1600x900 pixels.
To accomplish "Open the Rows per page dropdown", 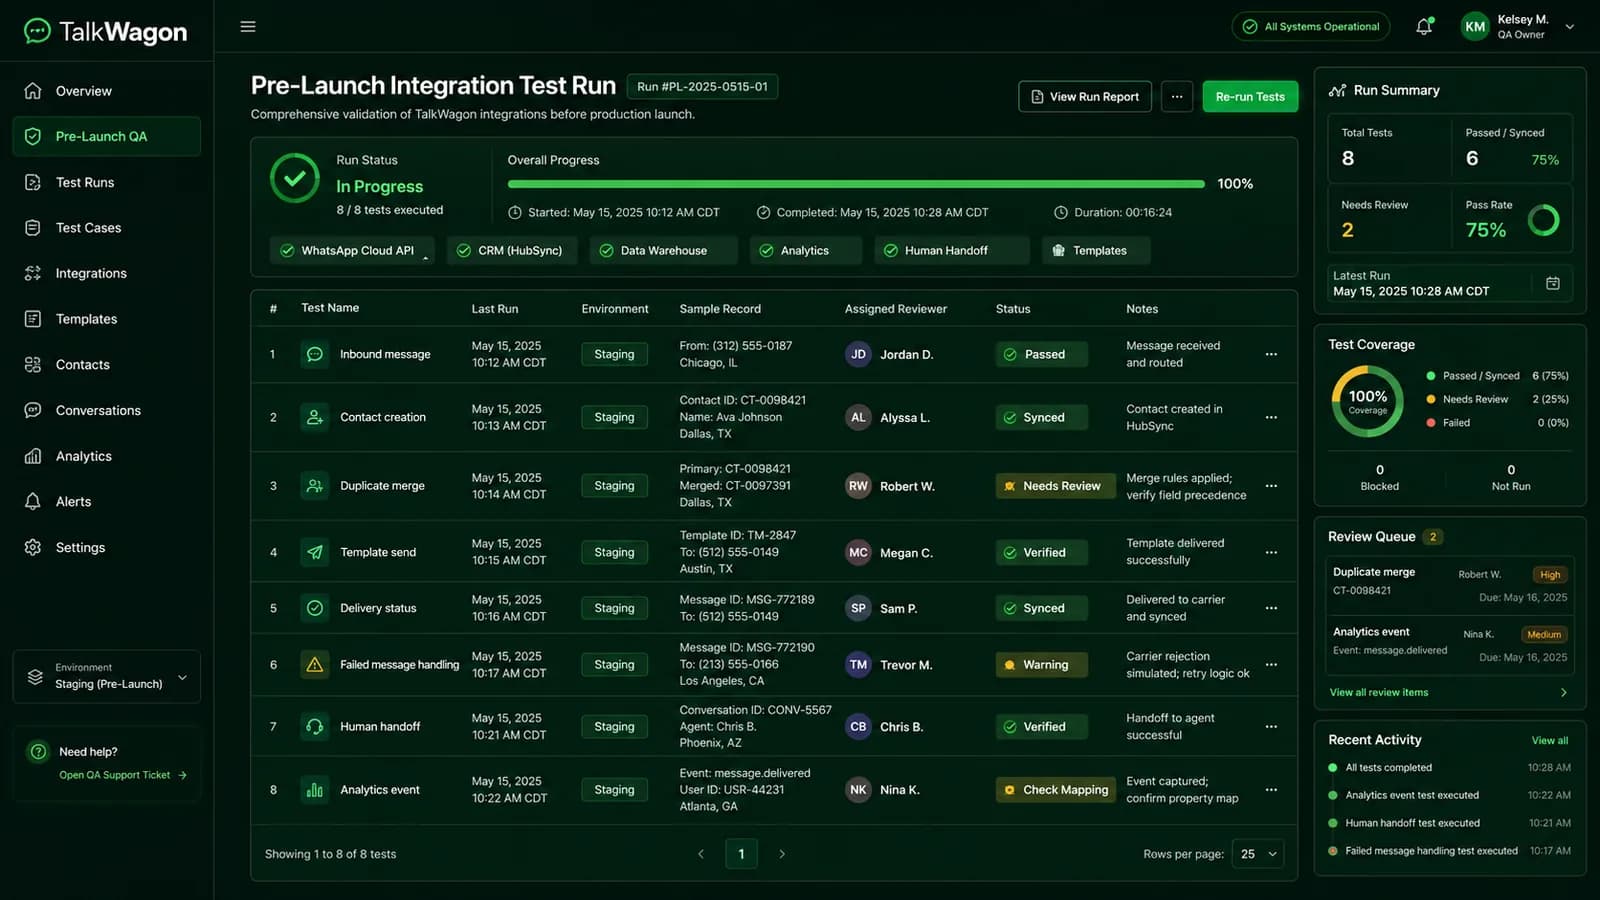I will click(1258, 854).
